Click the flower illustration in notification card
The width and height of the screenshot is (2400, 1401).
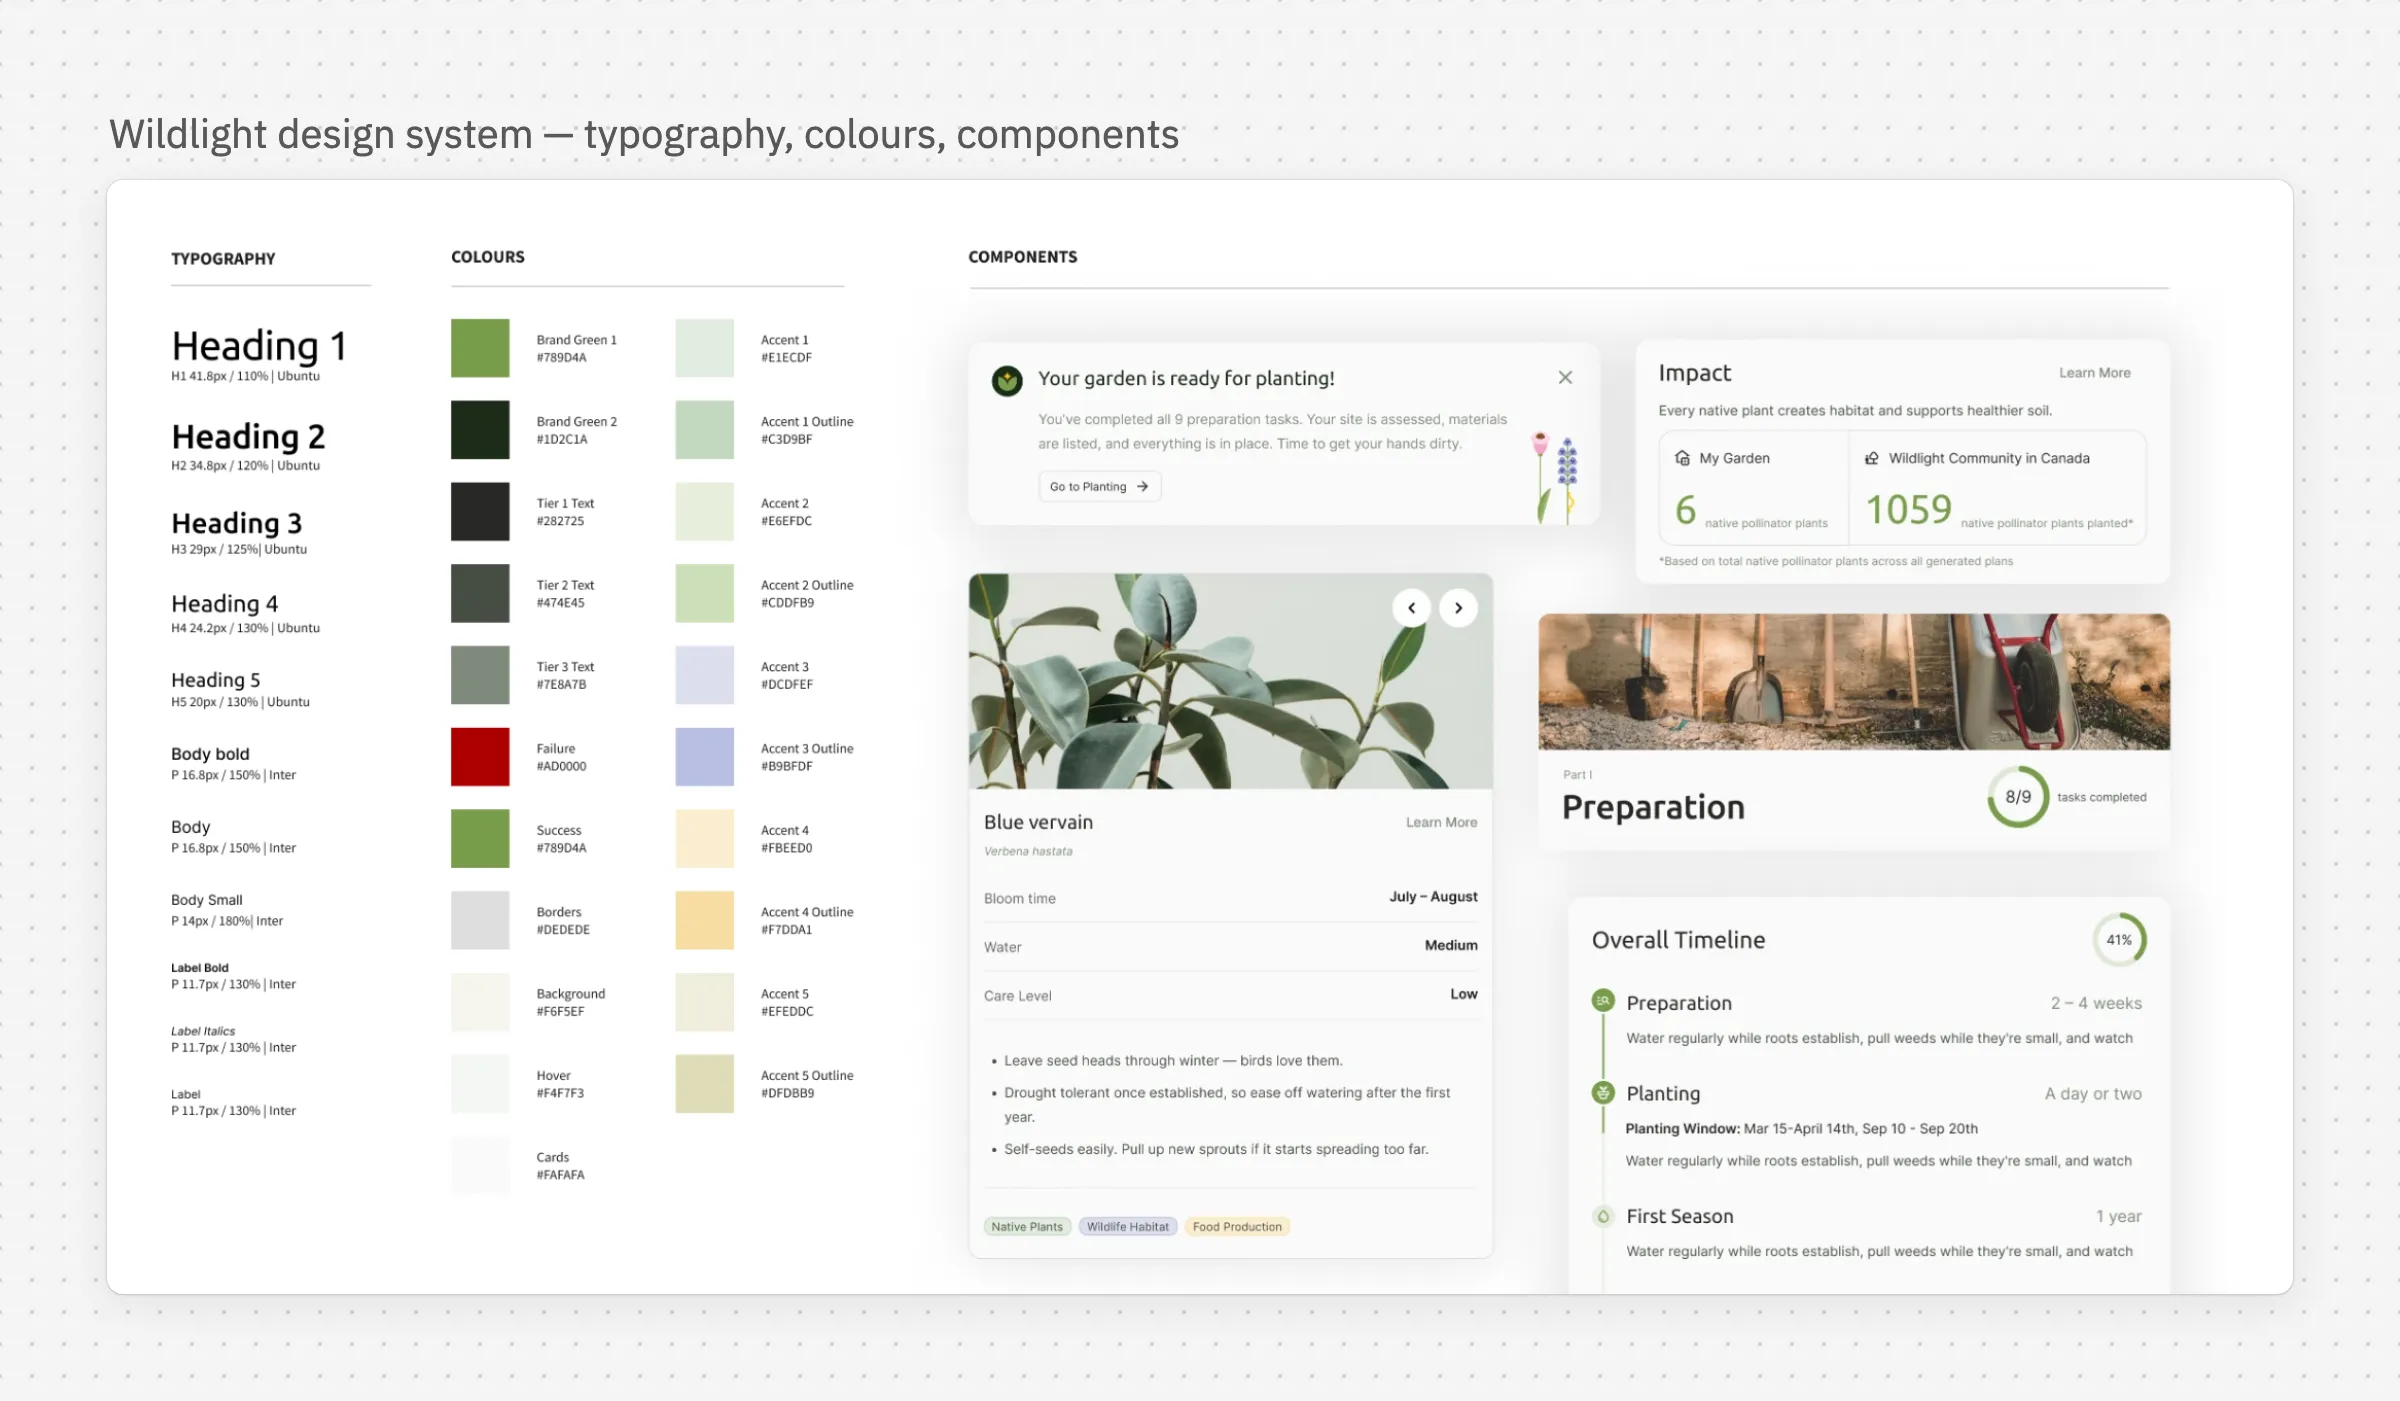(x=1556, y=478)
